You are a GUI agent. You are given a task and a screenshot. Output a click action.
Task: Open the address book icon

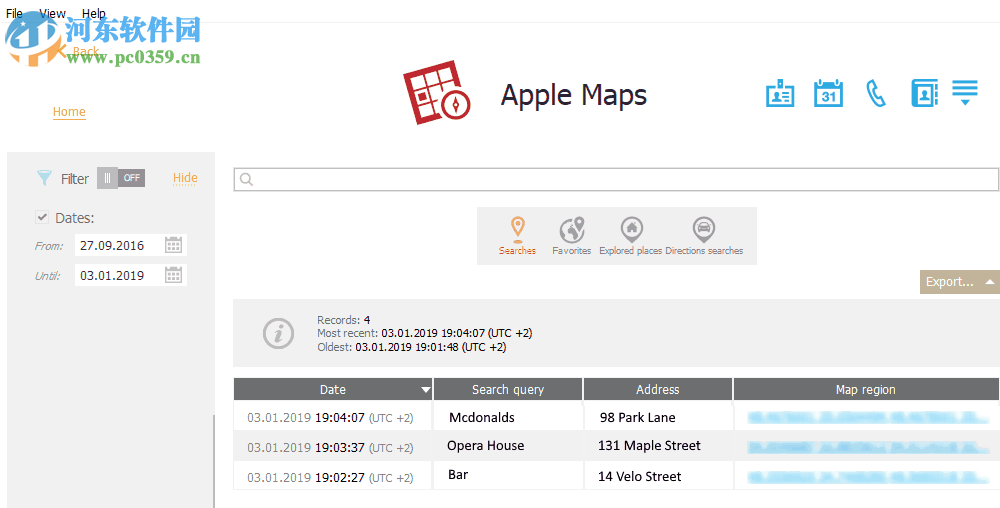[924, 94]
